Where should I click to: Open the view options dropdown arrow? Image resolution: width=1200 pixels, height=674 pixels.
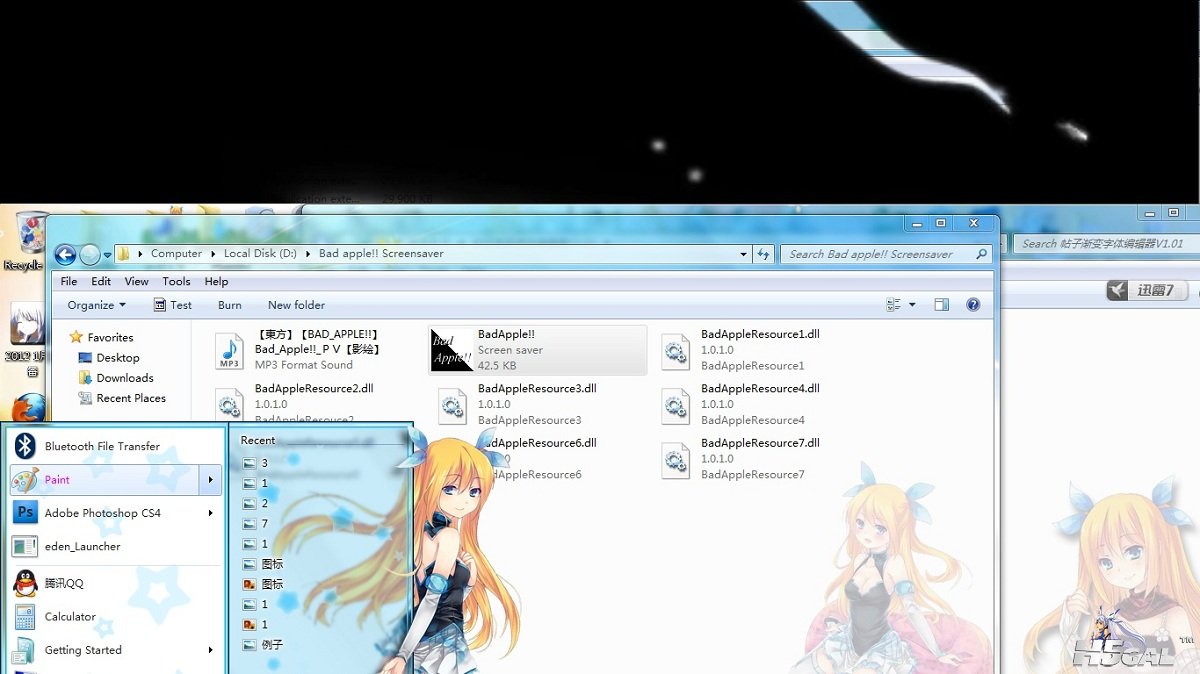click(912, 305)
